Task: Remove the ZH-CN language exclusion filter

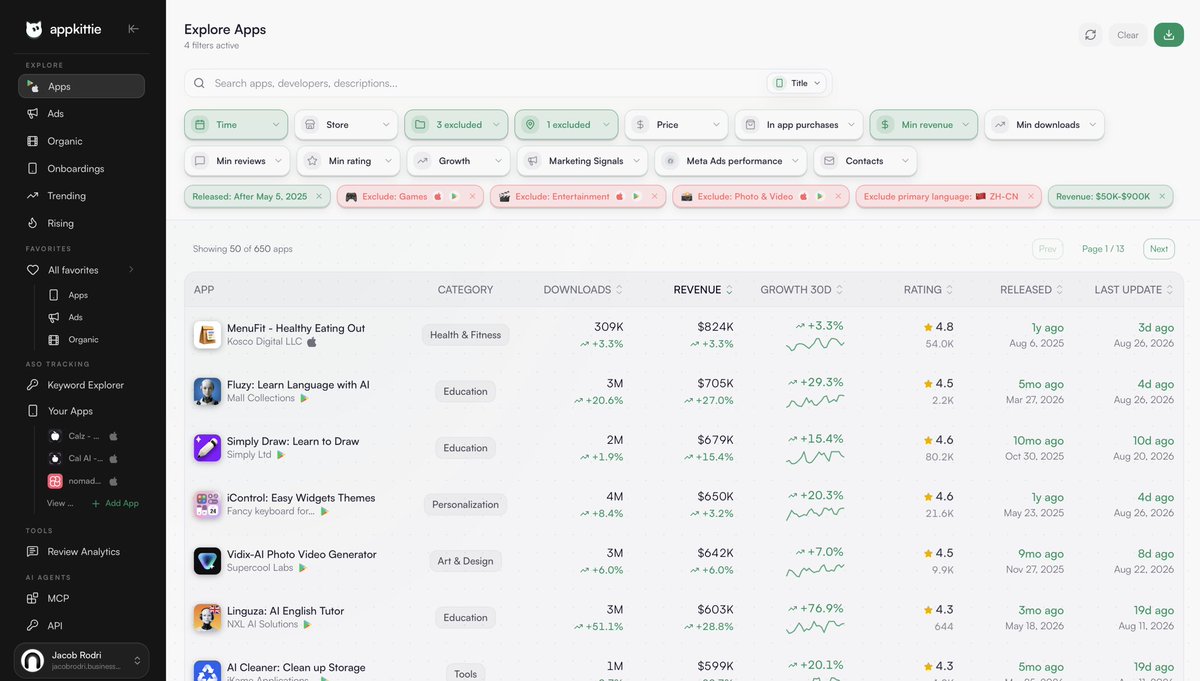Action: coord(1029,197)
